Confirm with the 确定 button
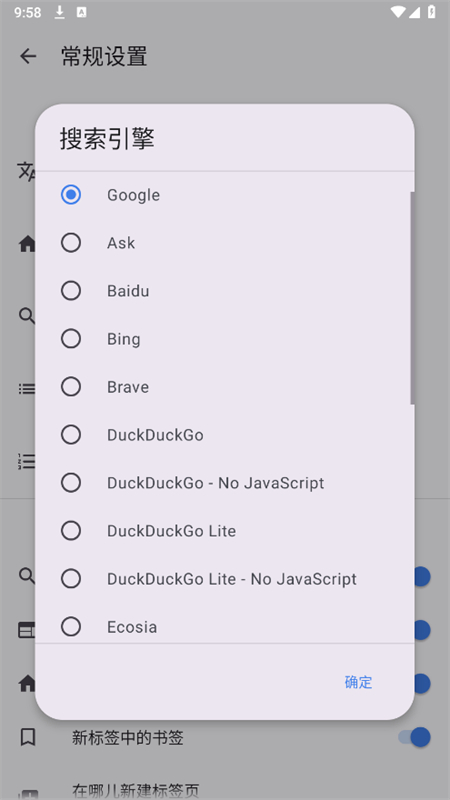Screen dimensions: 450x800 (x=358, y=682)
